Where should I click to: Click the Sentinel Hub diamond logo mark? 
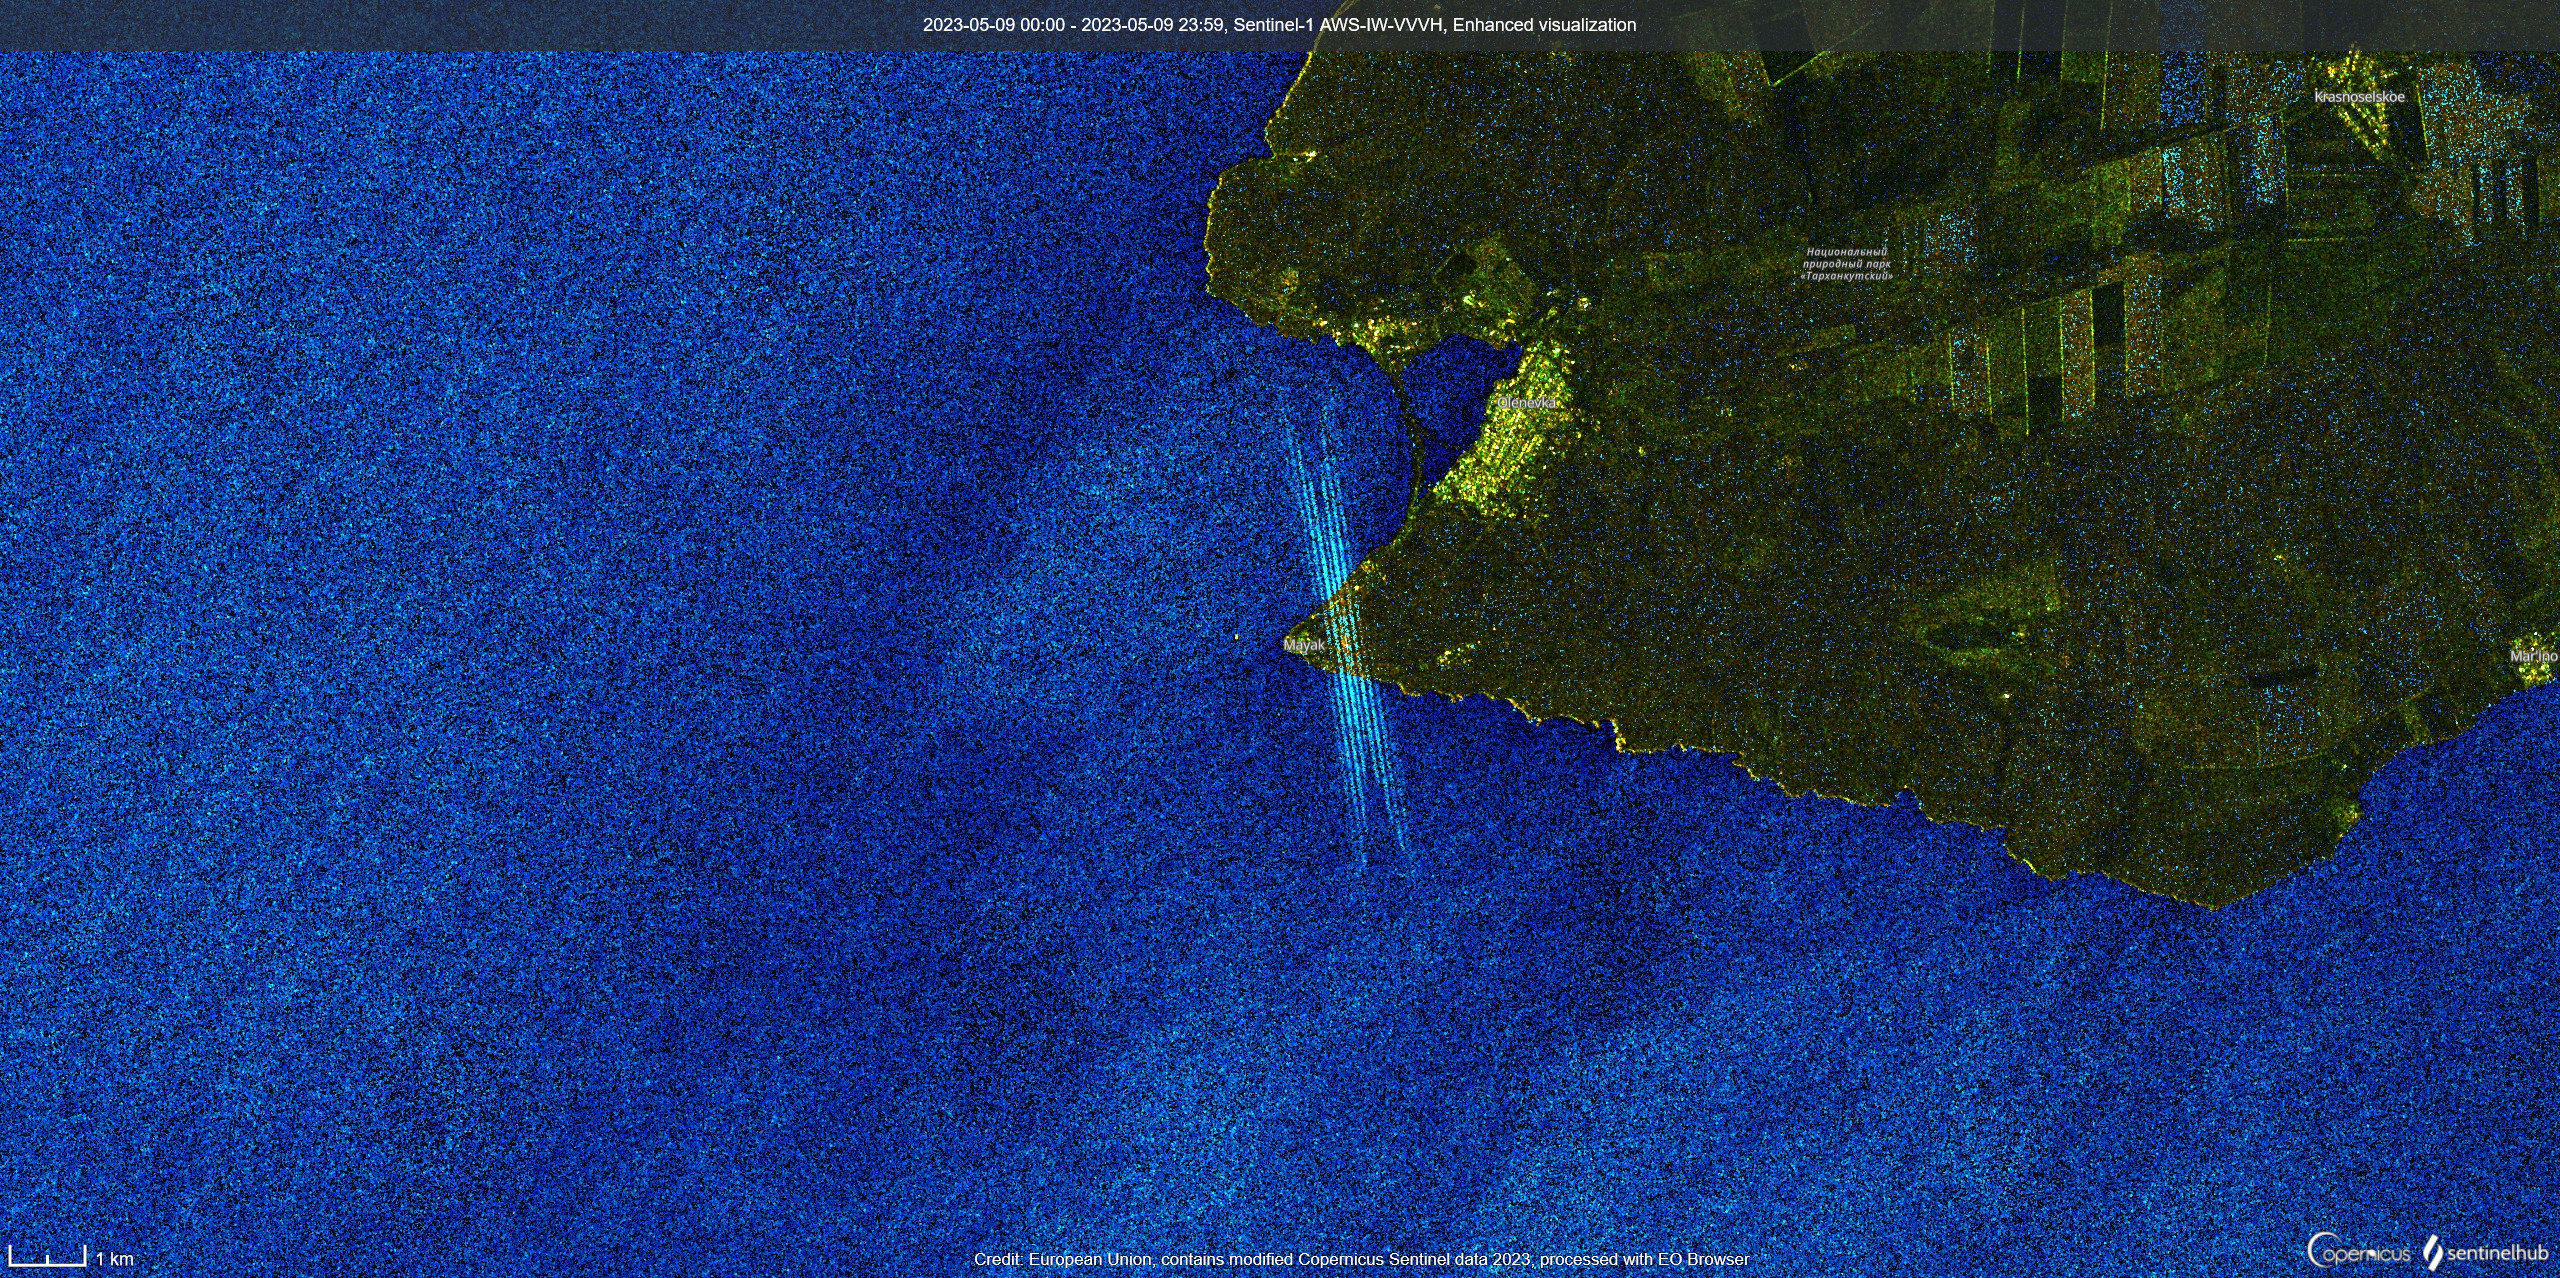tap(2433, 1252)
